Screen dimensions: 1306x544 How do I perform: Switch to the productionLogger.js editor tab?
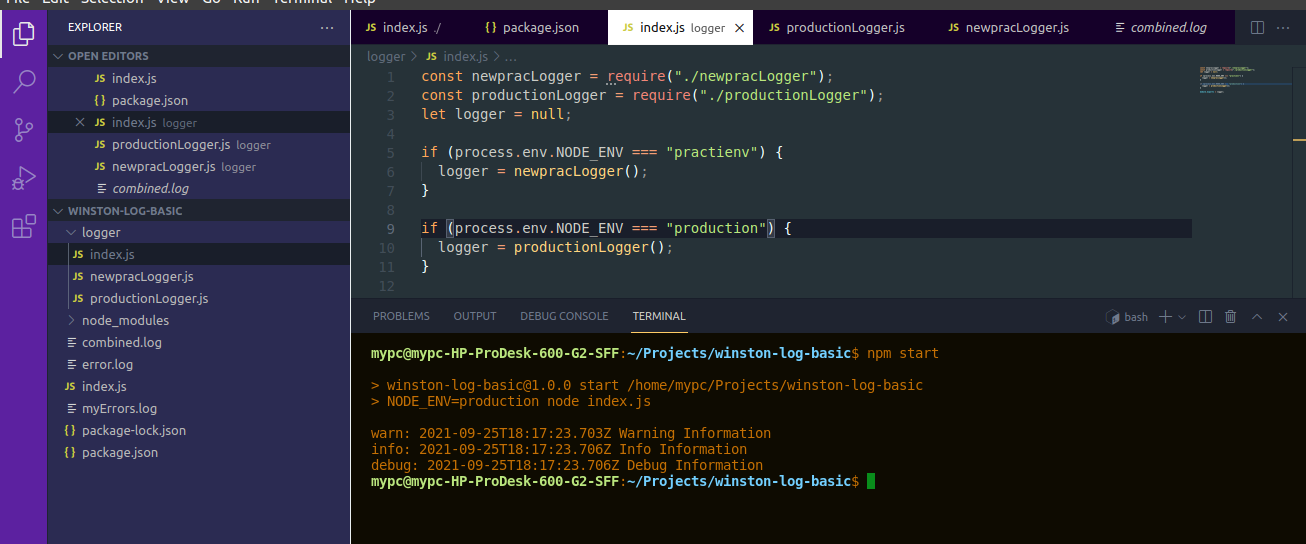[836, 28]
